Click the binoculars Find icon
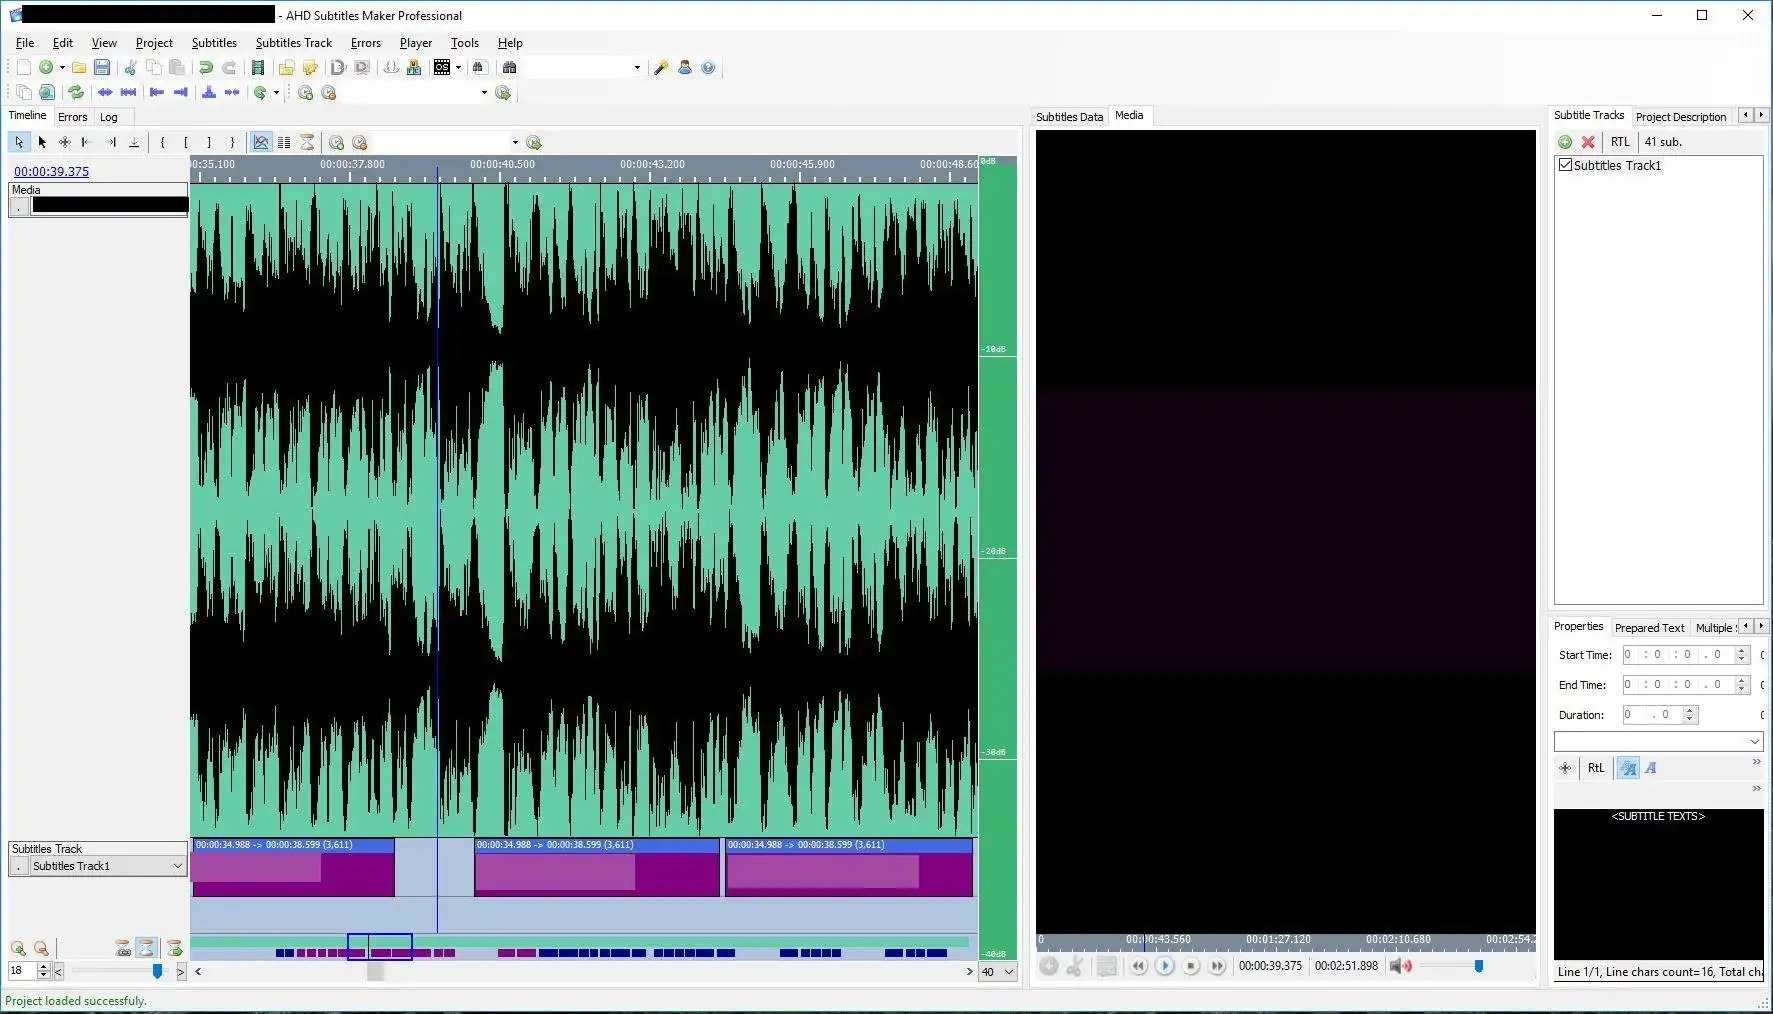Image resolution: width=1773 pixels, height=1014 pixels. (509, 68)
